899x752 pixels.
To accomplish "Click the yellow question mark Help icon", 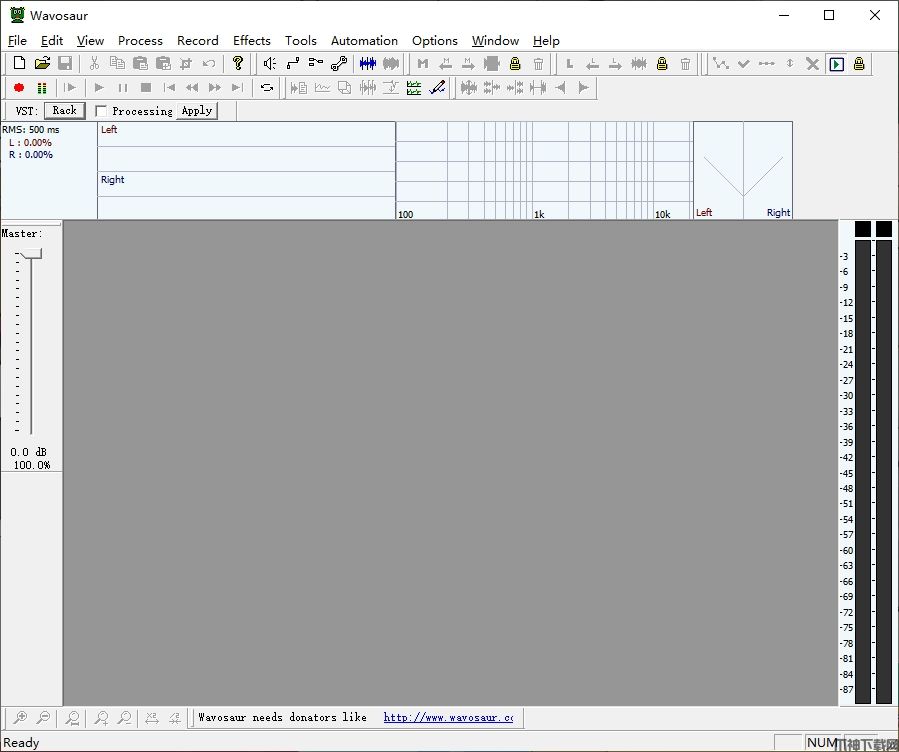I will pos(238,63).
